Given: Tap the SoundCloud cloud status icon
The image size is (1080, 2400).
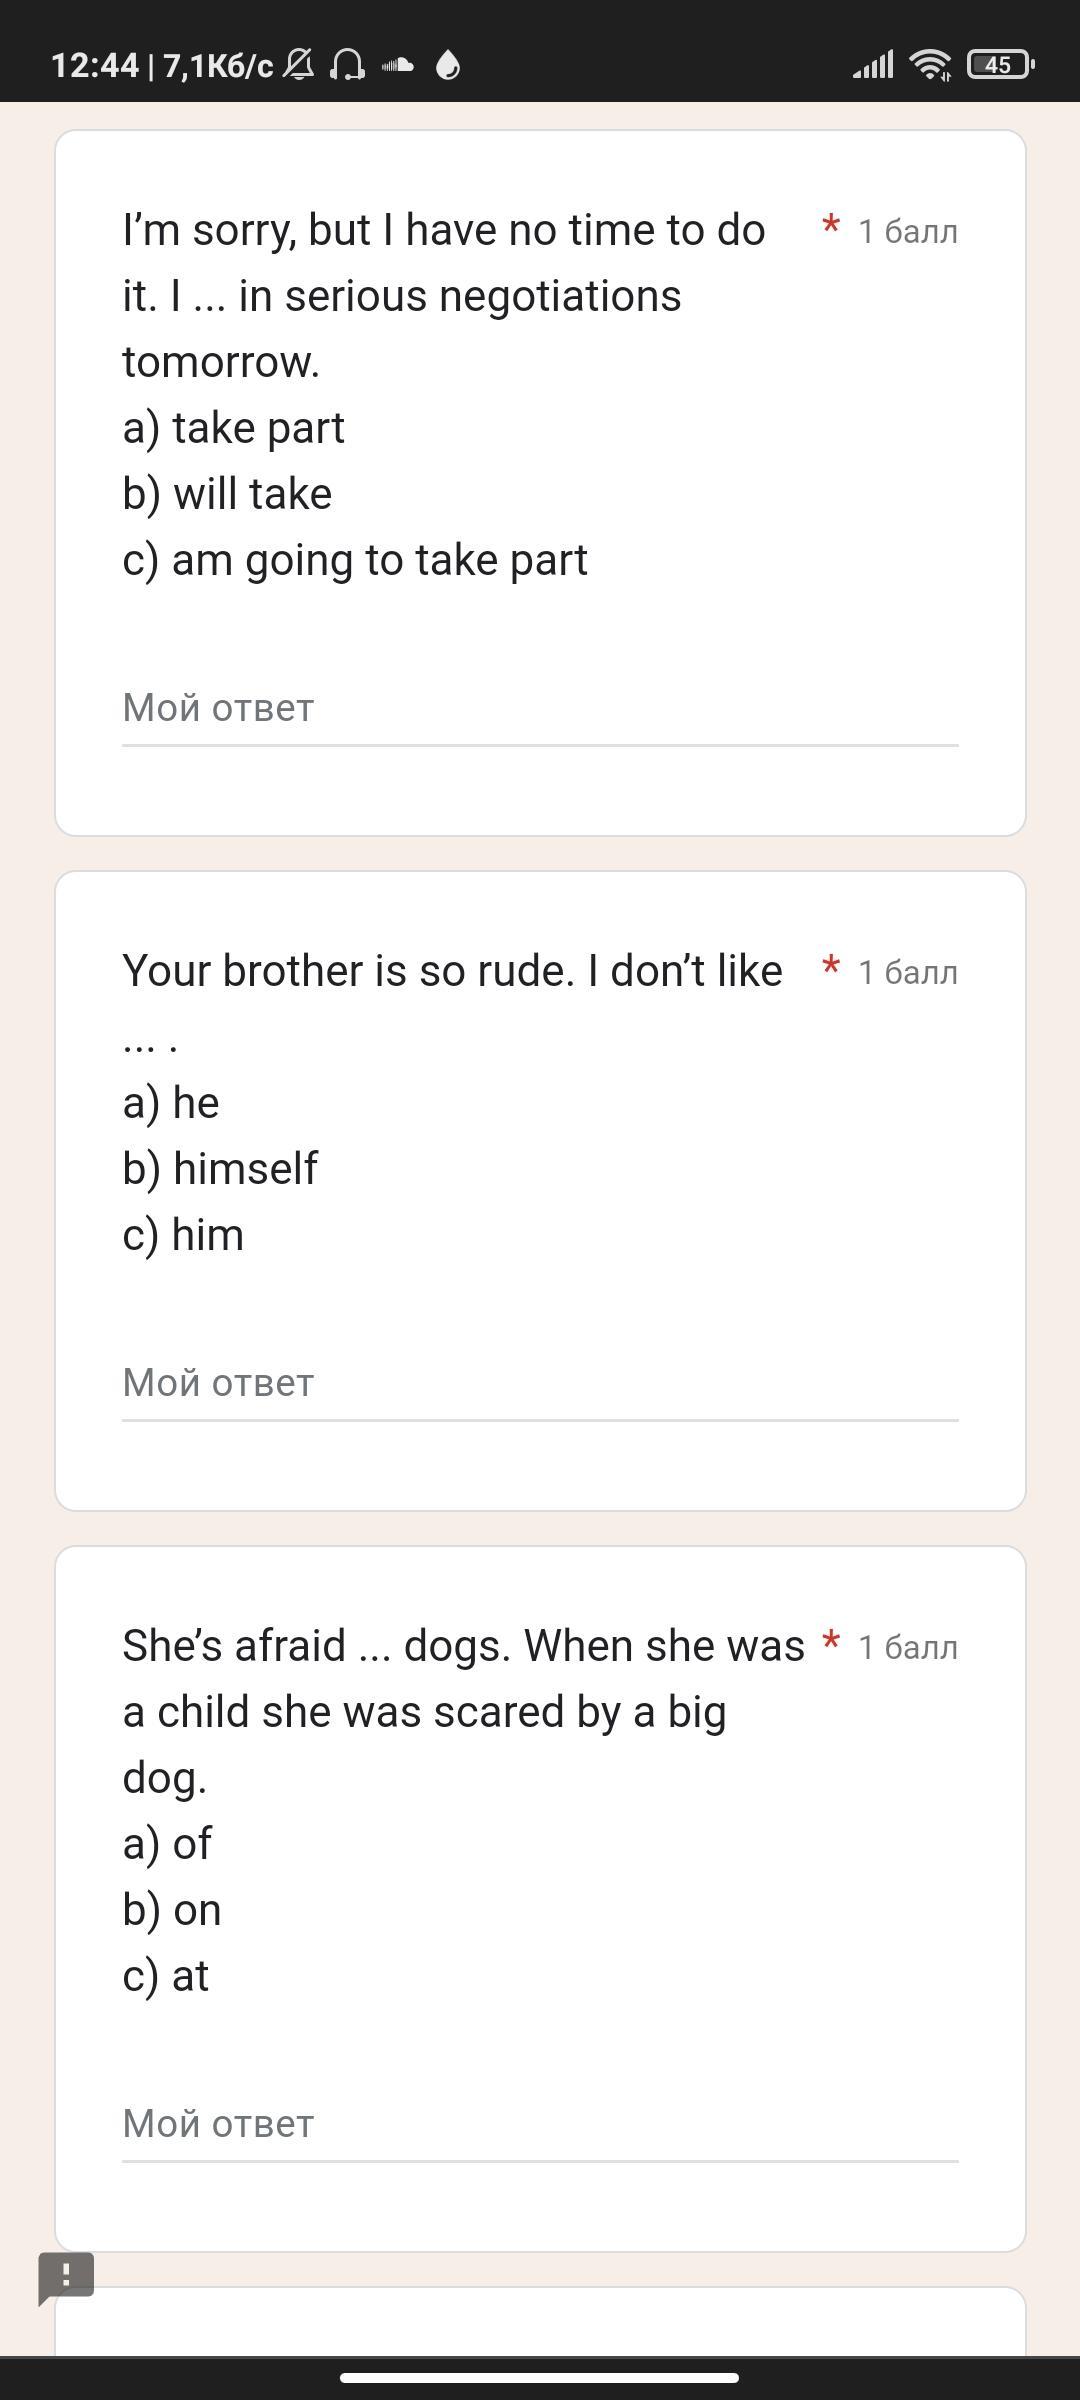Looking at the screenshot, I should click(398, 66).
